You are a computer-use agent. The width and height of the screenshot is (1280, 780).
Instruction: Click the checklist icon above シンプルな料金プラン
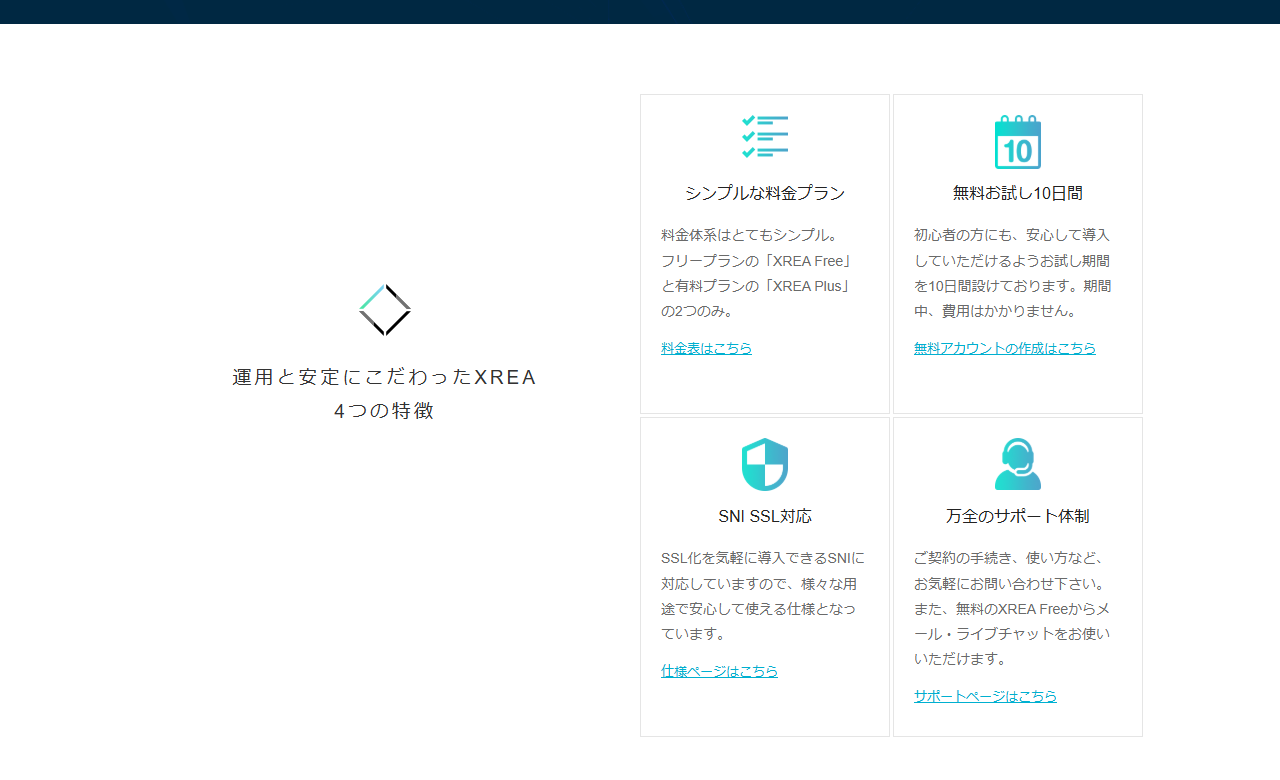(x=765, y=136)
